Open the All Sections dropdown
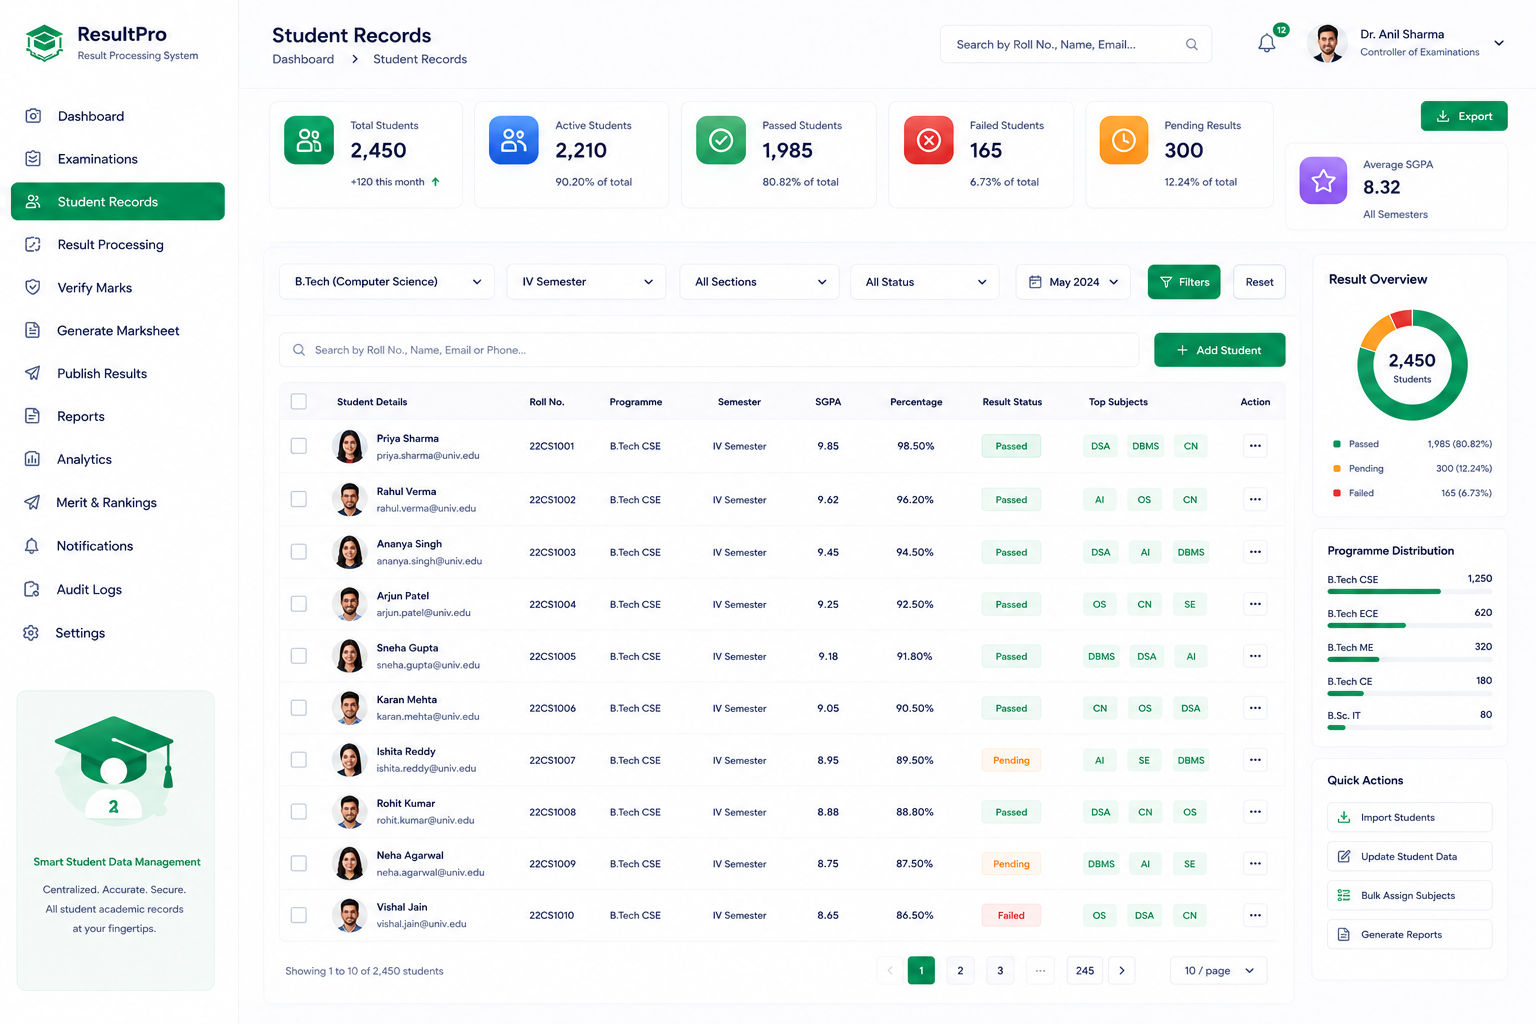The width and height of the screenshot is (1536, 1024). coord(760,282)
